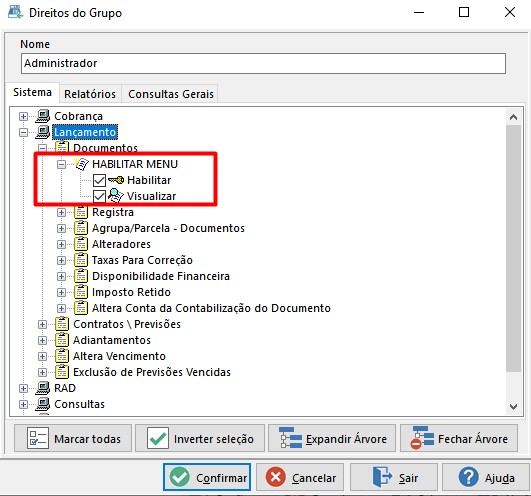Click the notepad icon beside Taxas Para Correção
531x496 pixels.
pyautogui.click(x=81, y=260)
